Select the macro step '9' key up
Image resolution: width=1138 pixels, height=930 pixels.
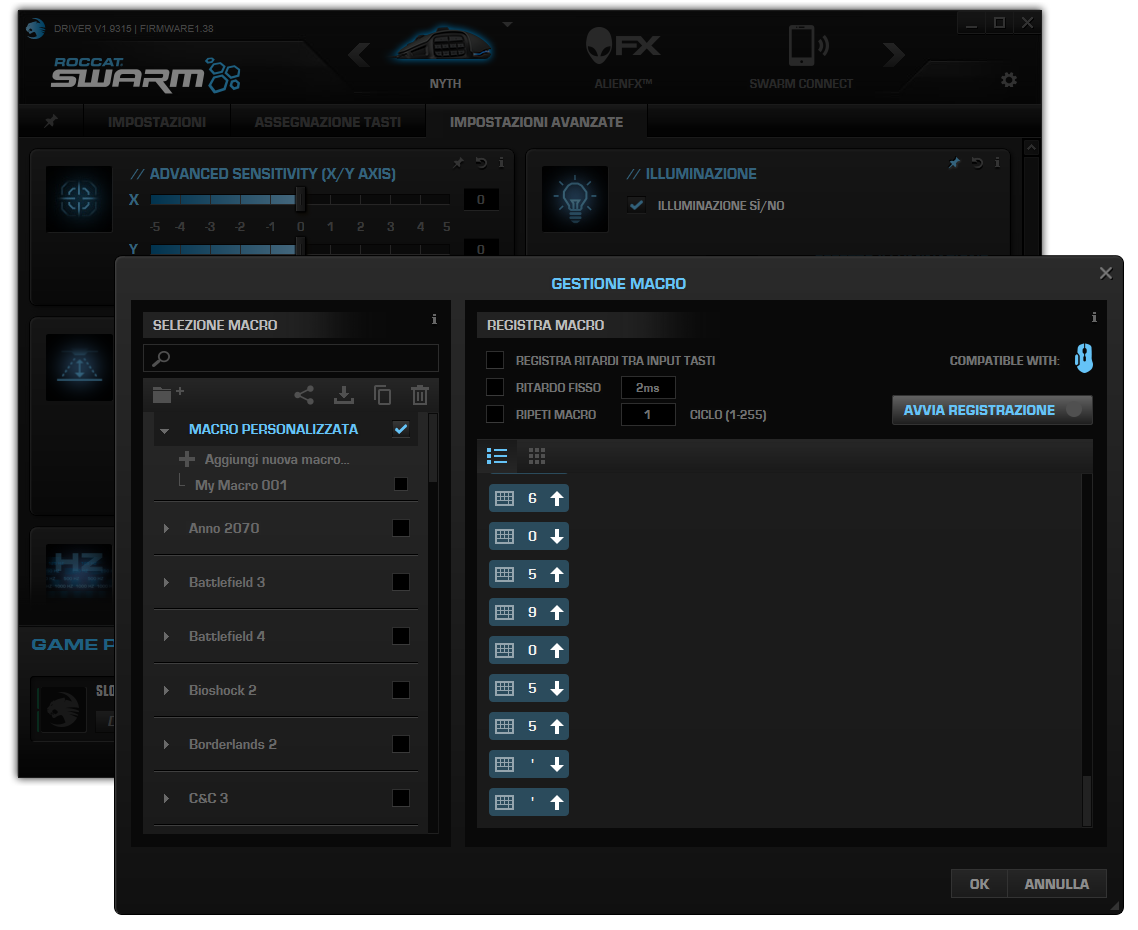[x=528, y=612]
